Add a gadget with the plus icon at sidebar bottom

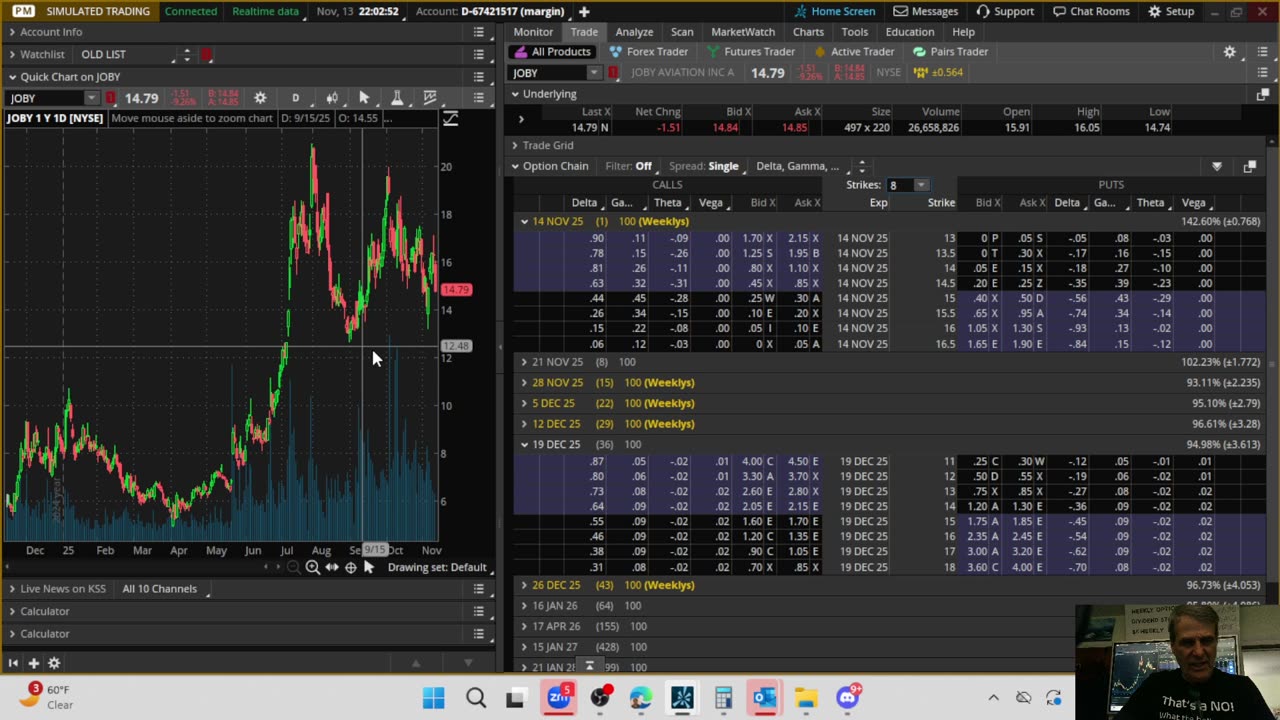(x=33, y=663)
